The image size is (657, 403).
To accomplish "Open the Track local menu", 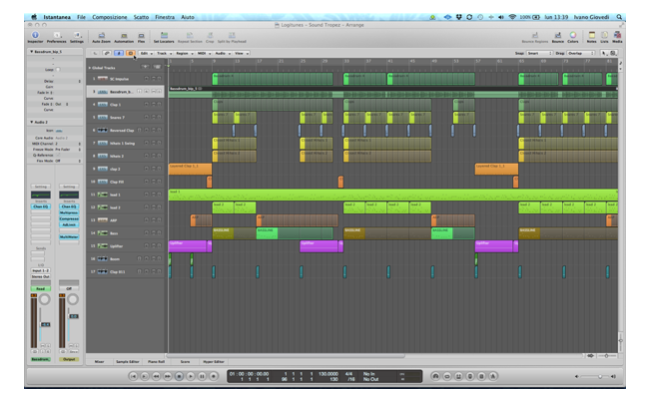I will point(164,53).
